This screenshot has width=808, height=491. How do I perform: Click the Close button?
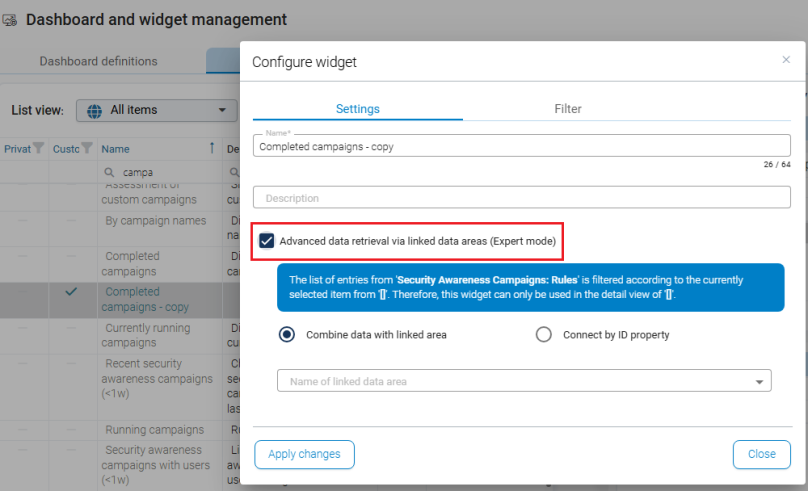click(x=761, y=454)
